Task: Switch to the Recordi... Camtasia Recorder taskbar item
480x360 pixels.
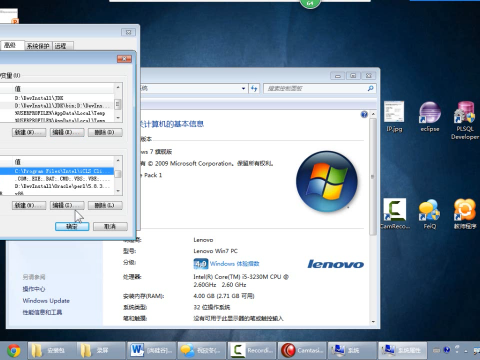Action: (251, 350)
